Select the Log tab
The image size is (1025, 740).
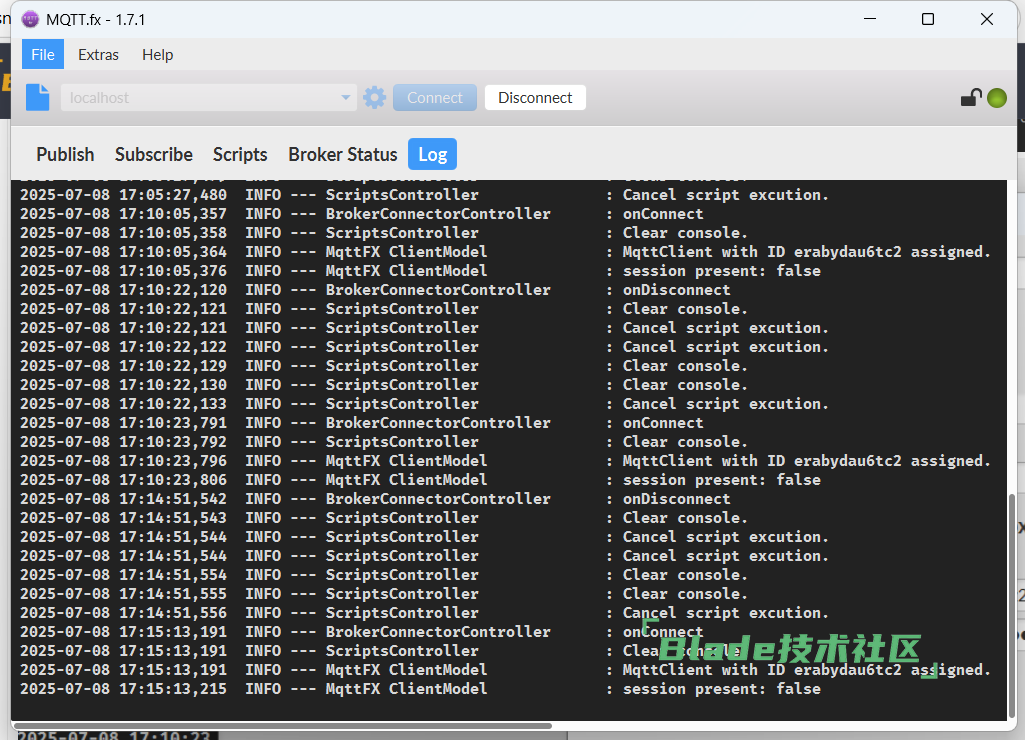[432, 154]
